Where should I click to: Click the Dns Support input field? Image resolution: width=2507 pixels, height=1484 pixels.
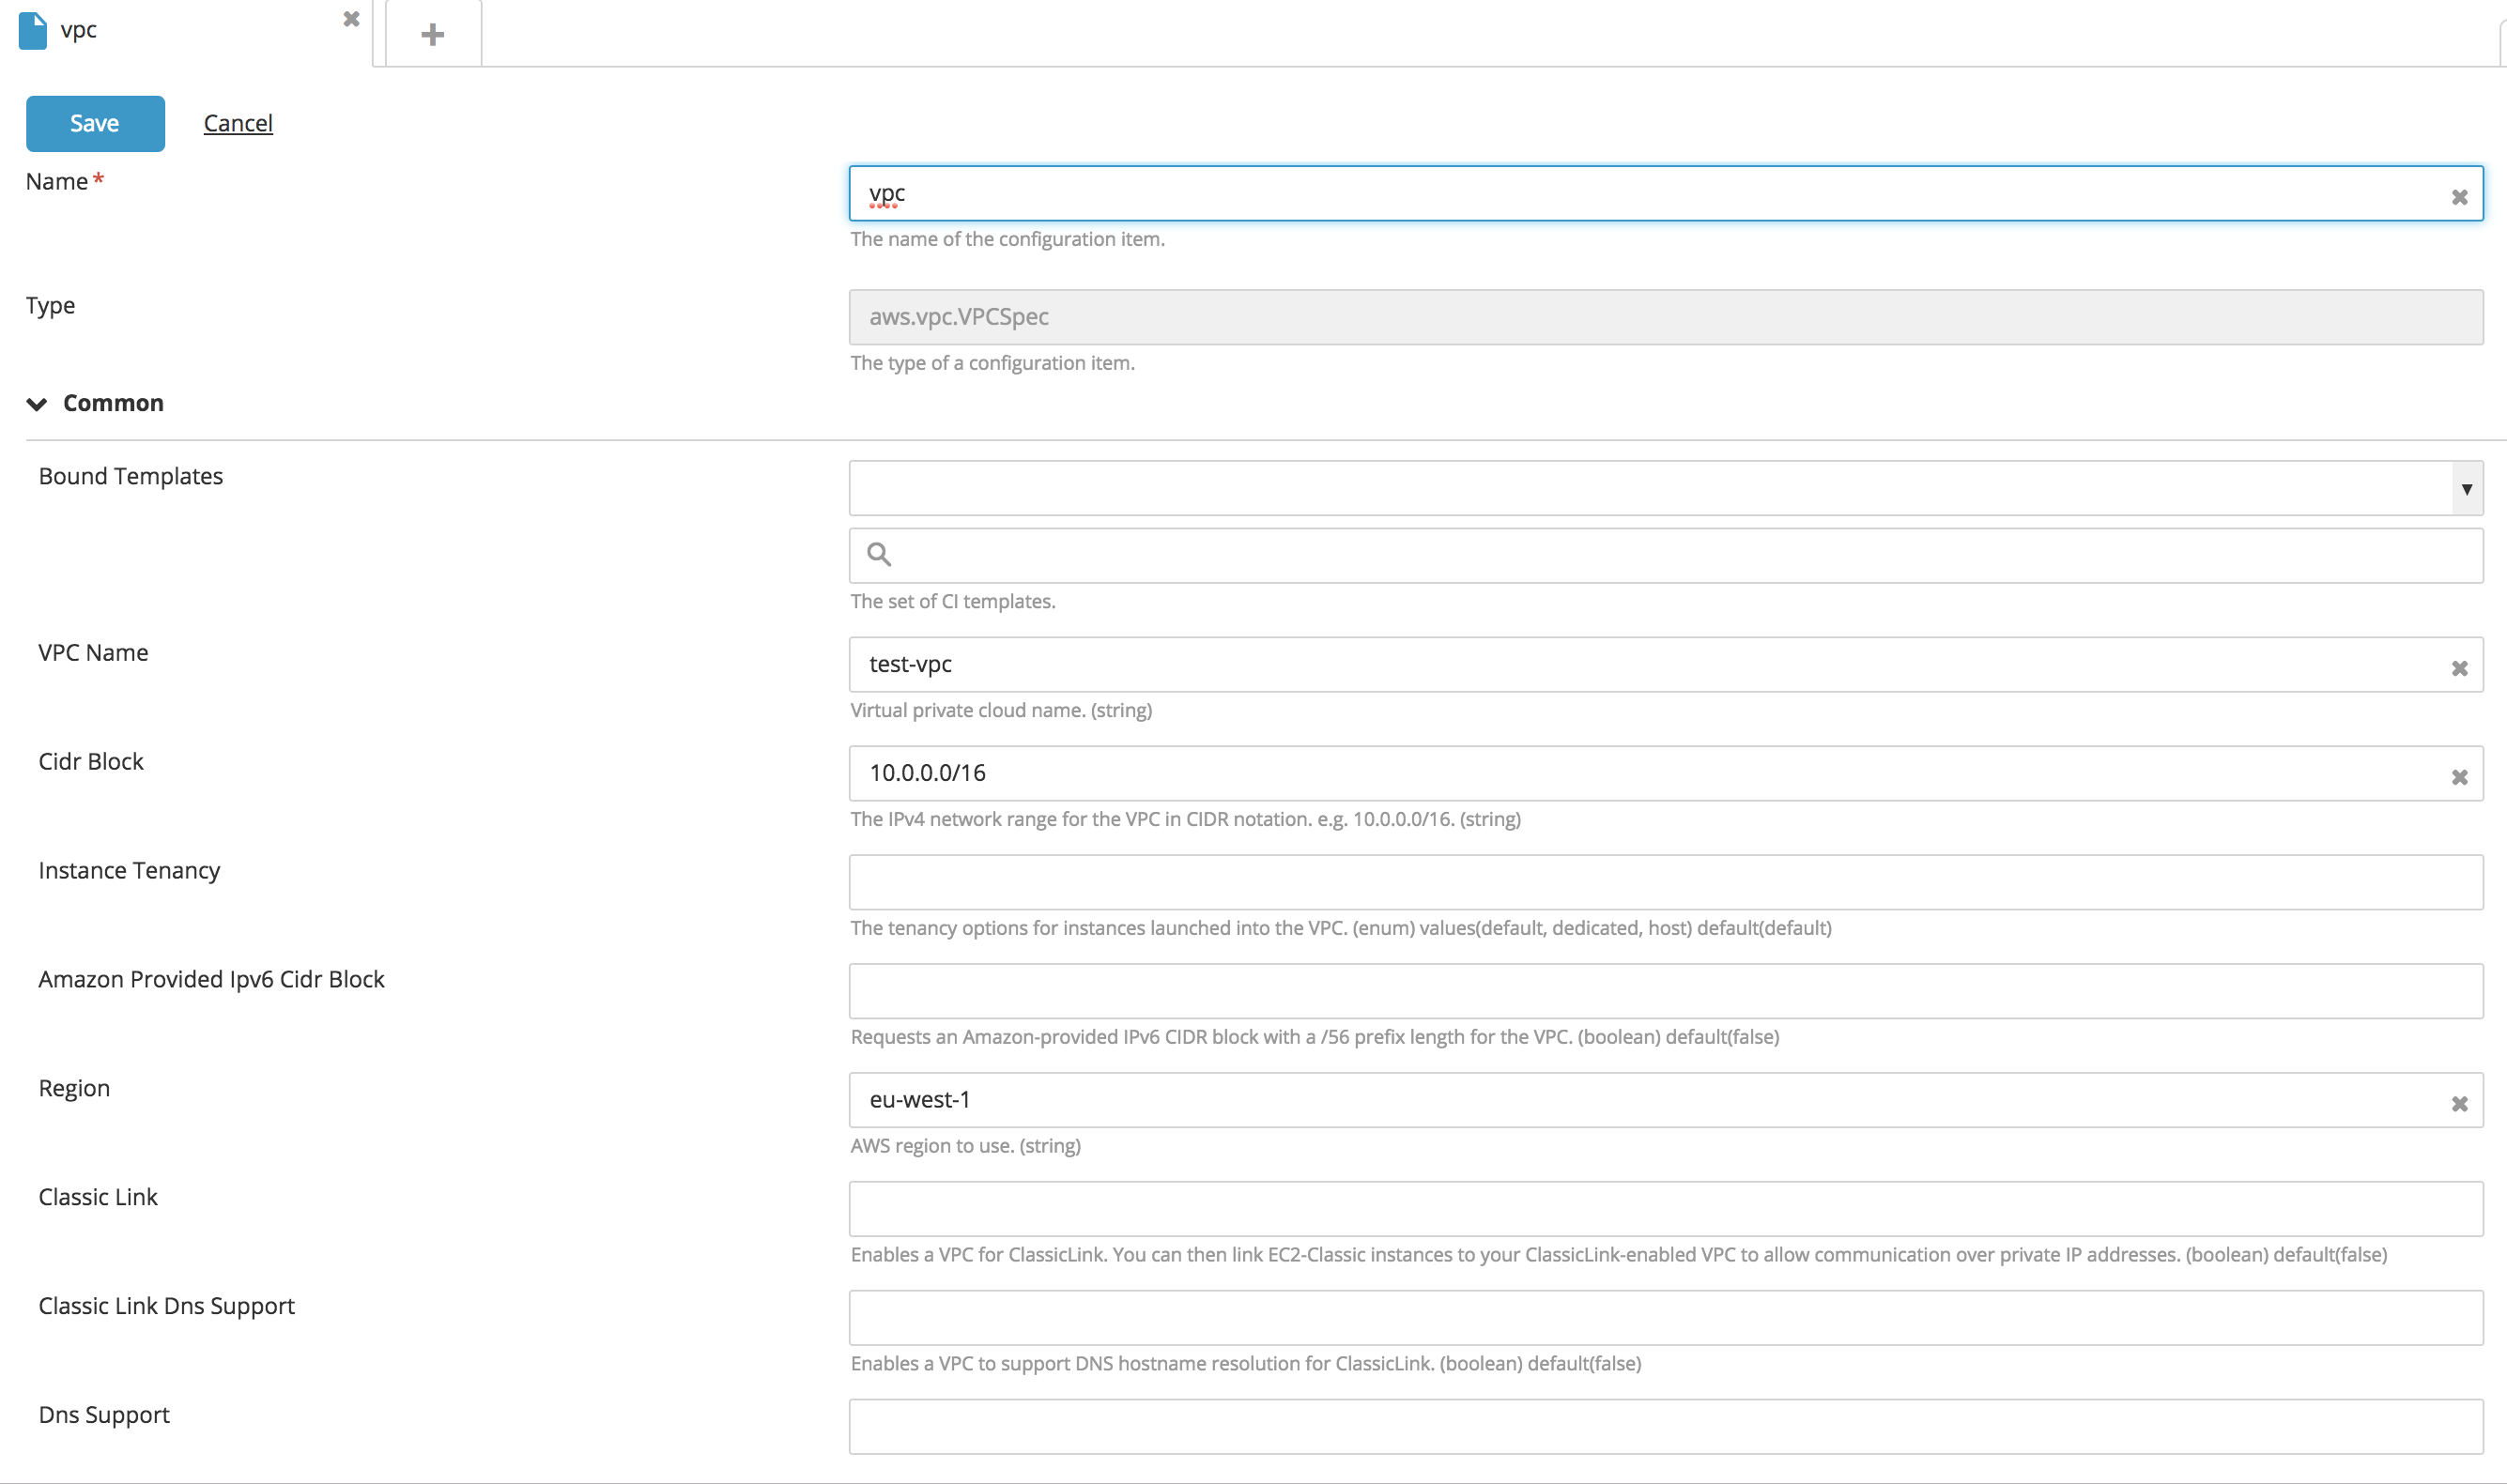1665,1427
